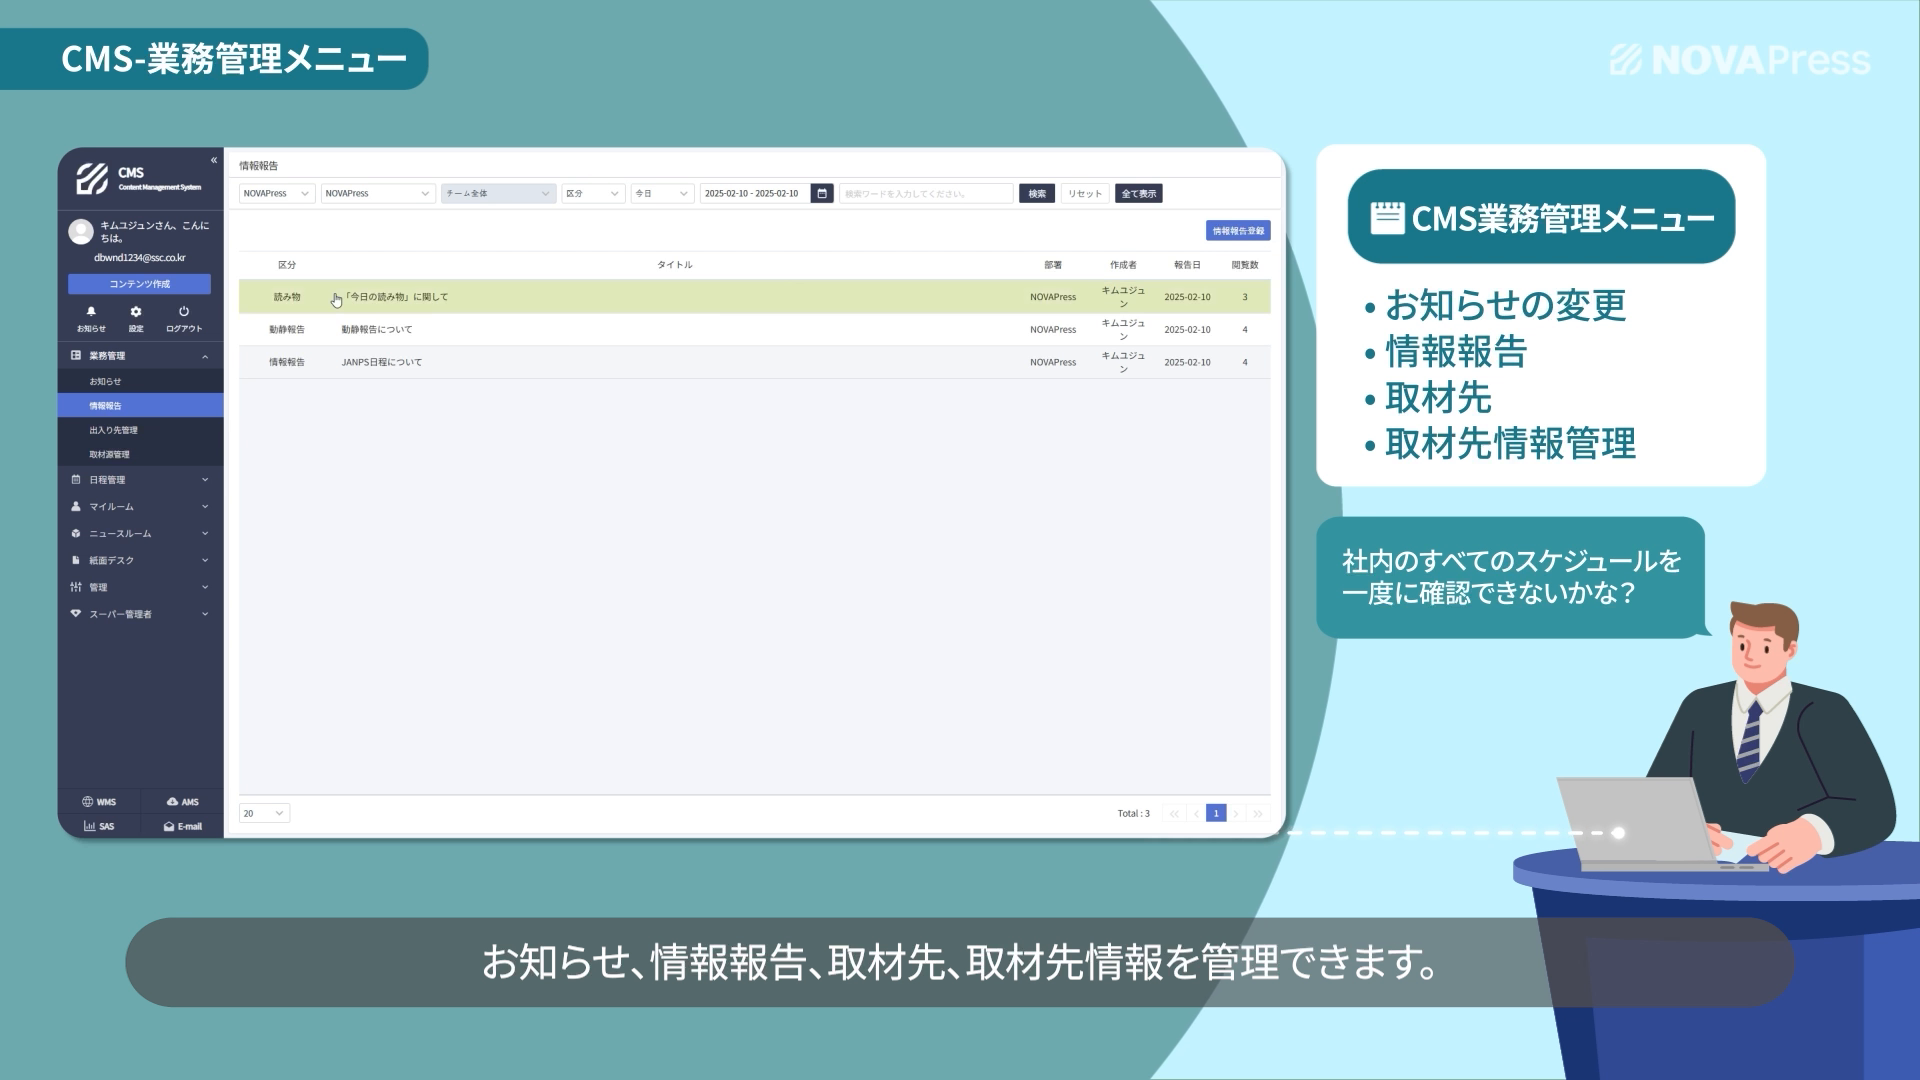Click the 全て表示 show-all button
This screenshot has width=1920, height=1080.
point(1138,193)
